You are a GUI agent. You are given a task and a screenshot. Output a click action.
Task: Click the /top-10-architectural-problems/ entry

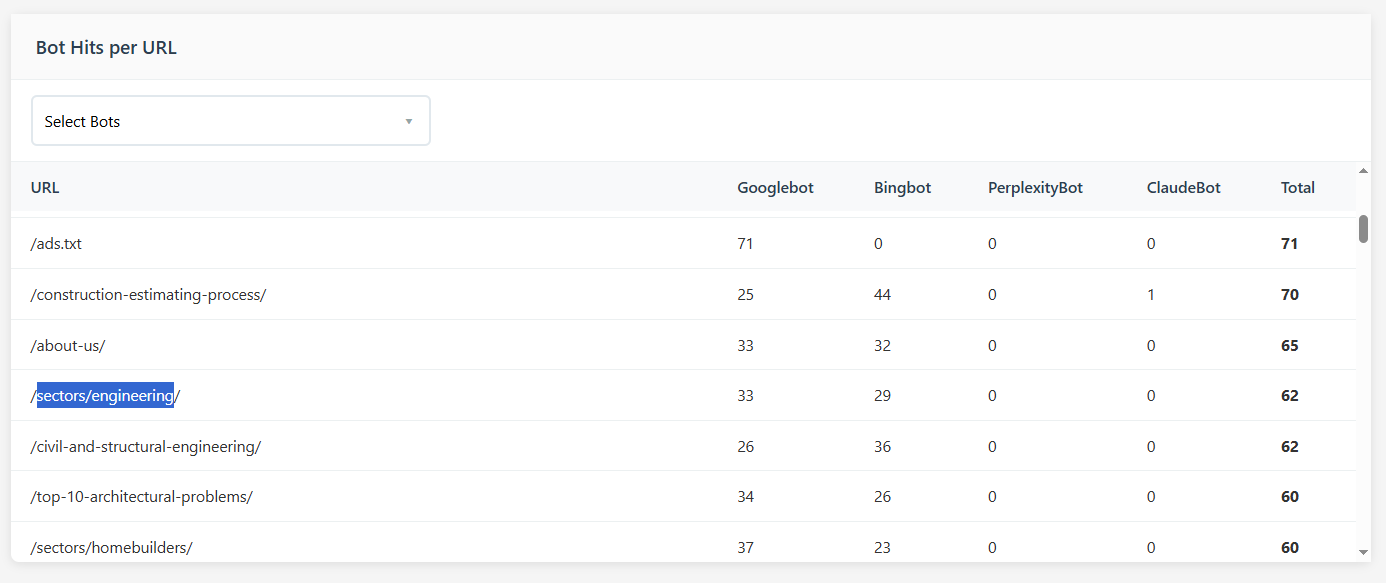coord(141,496)
